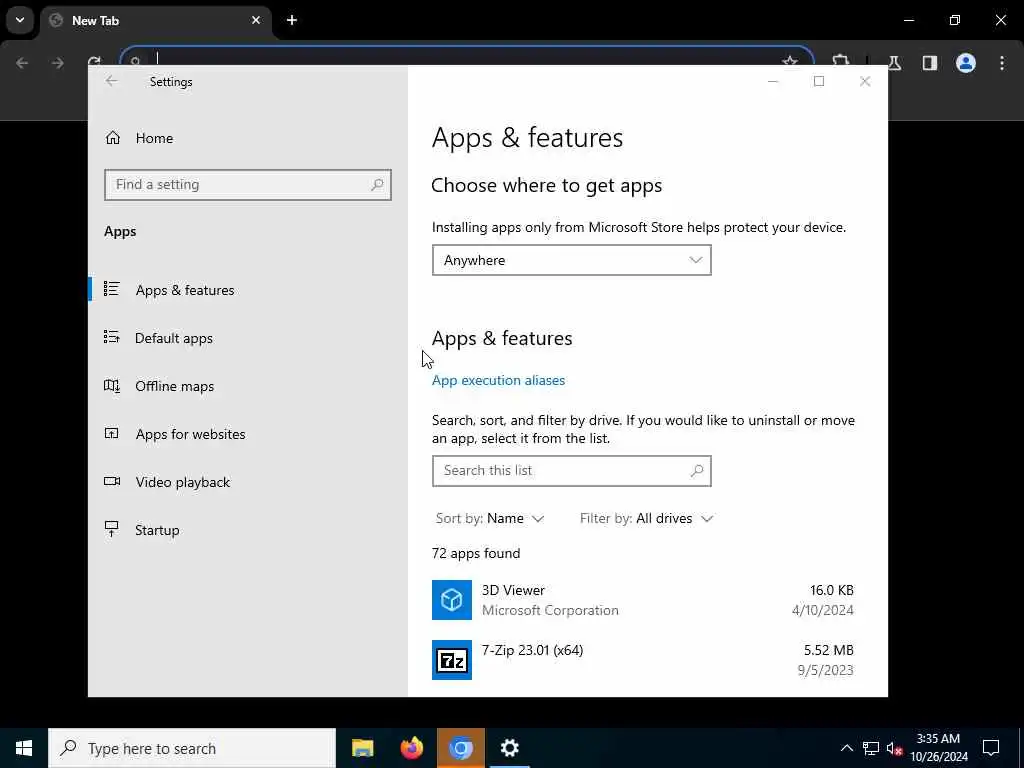Image resolution: width=1024 pixels, height=768 pixels.
Task: Close the New Tab in Chrome
Action: (x=256, y=20)
